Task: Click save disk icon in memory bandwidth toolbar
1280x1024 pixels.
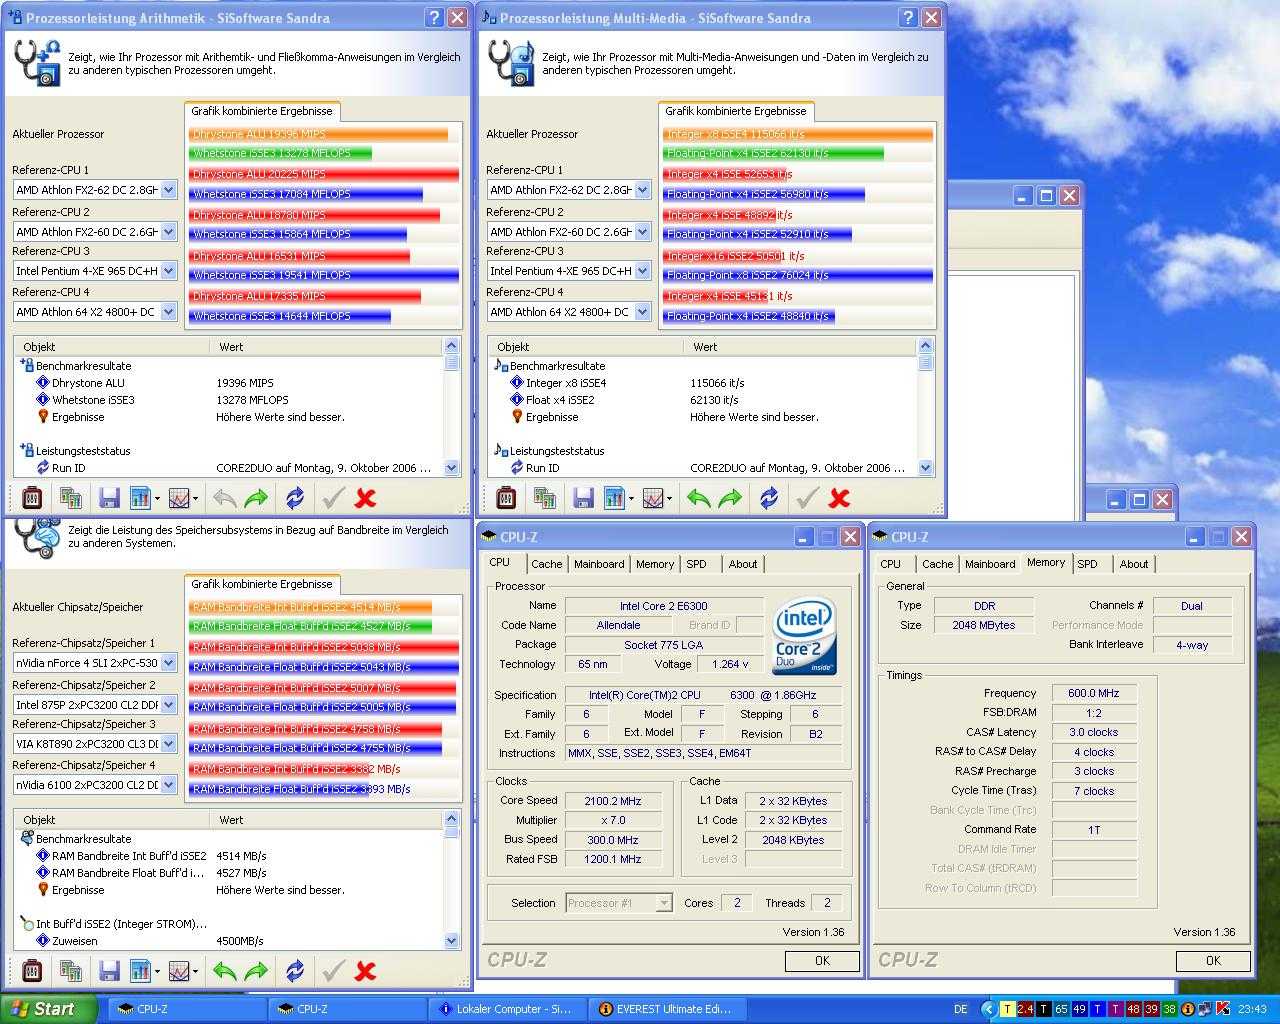Action: tap(110, 970)
